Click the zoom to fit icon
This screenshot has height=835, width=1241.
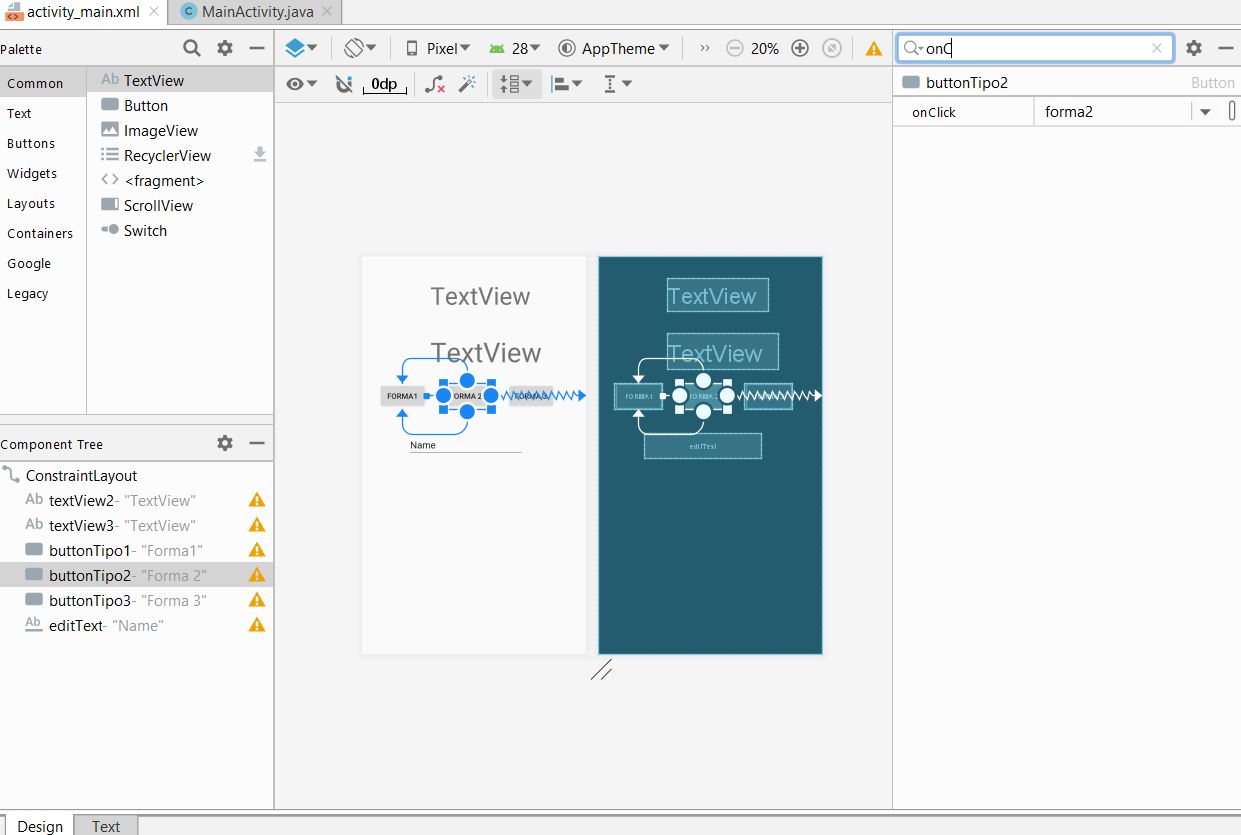(832, 48)
